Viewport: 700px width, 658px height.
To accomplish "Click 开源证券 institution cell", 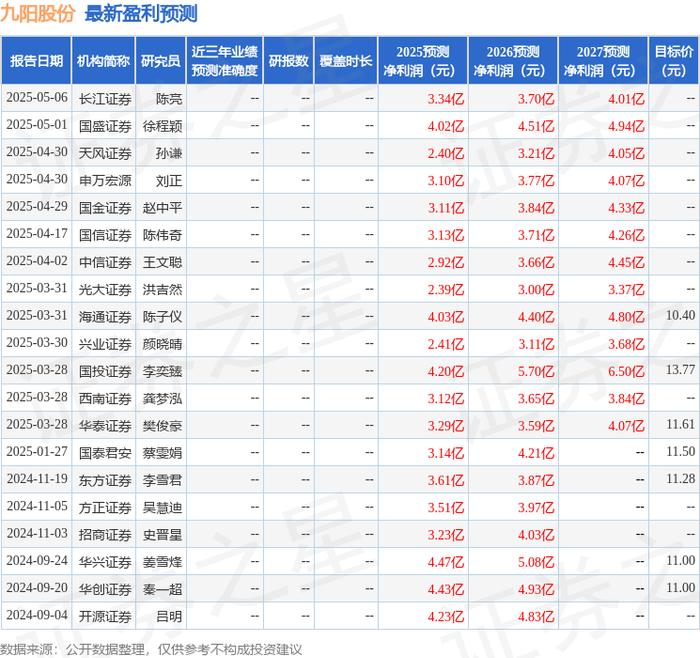I will [105, 616].
